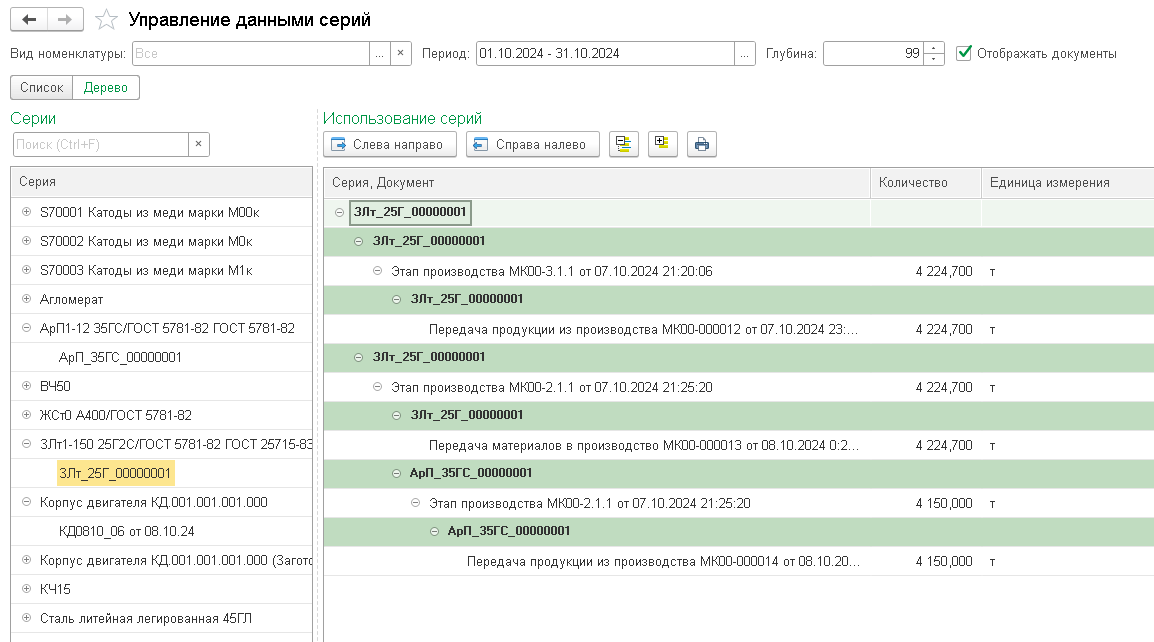The height and width of the screenshot is (642, 1154).
Task: Open Передача материалов в производство МК00-000013
Action: click(644, 445)
